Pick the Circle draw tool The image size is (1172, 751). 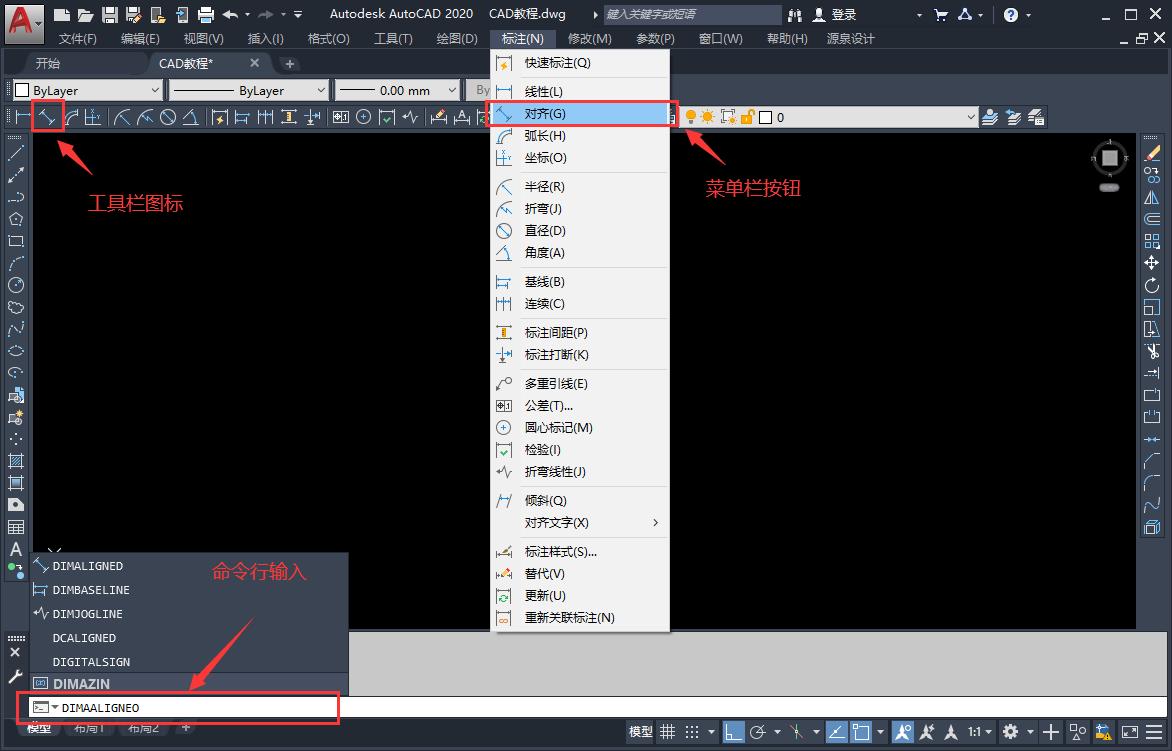pos(16,285)
